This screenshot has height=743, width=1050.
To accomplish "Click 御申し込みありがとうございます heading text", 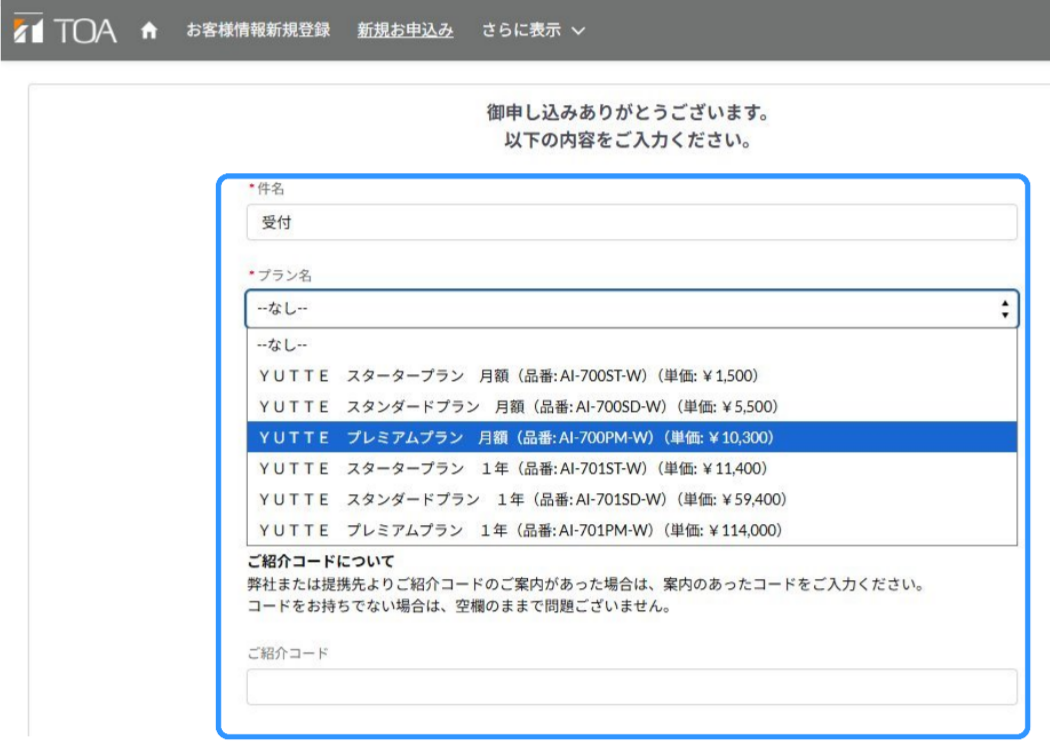I will [x=627, y=112].
